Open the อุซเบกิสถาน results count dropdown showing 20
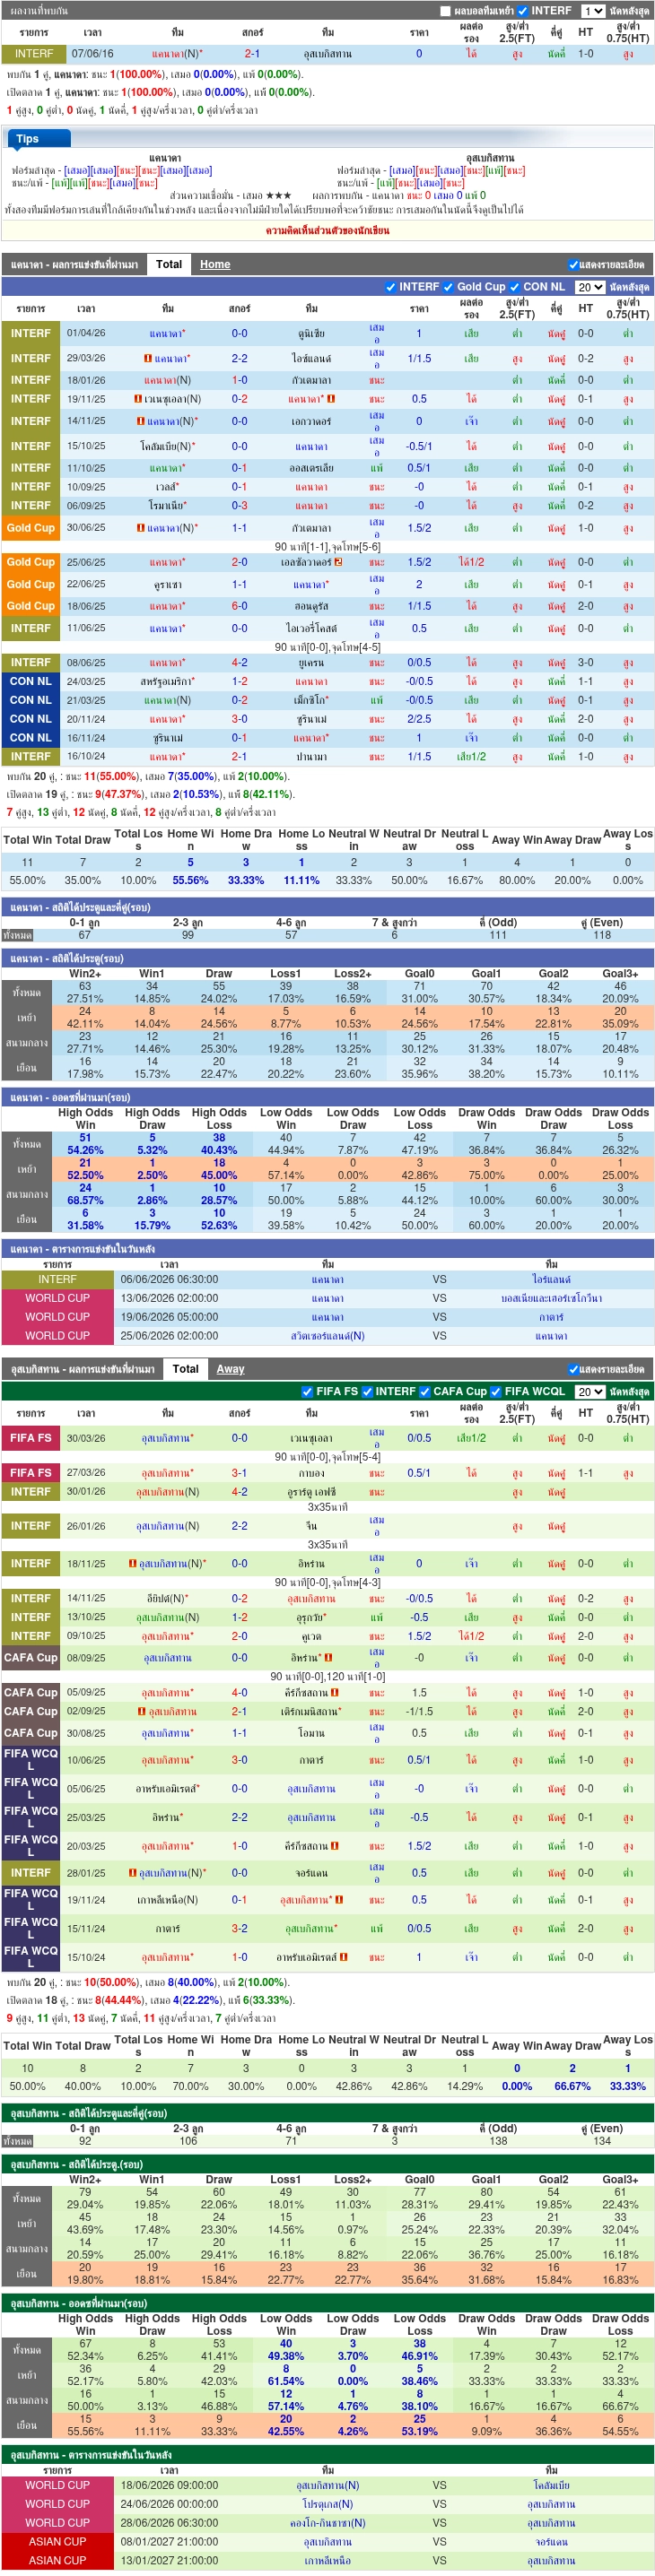 [589, 1391]
